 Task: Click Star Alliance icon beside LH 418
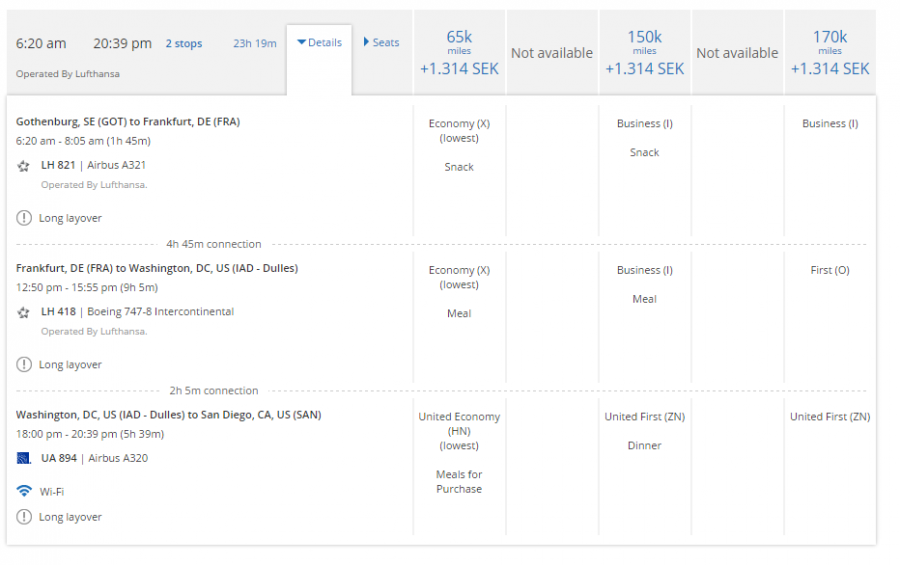pyautogui.click(x=23, y=312)
